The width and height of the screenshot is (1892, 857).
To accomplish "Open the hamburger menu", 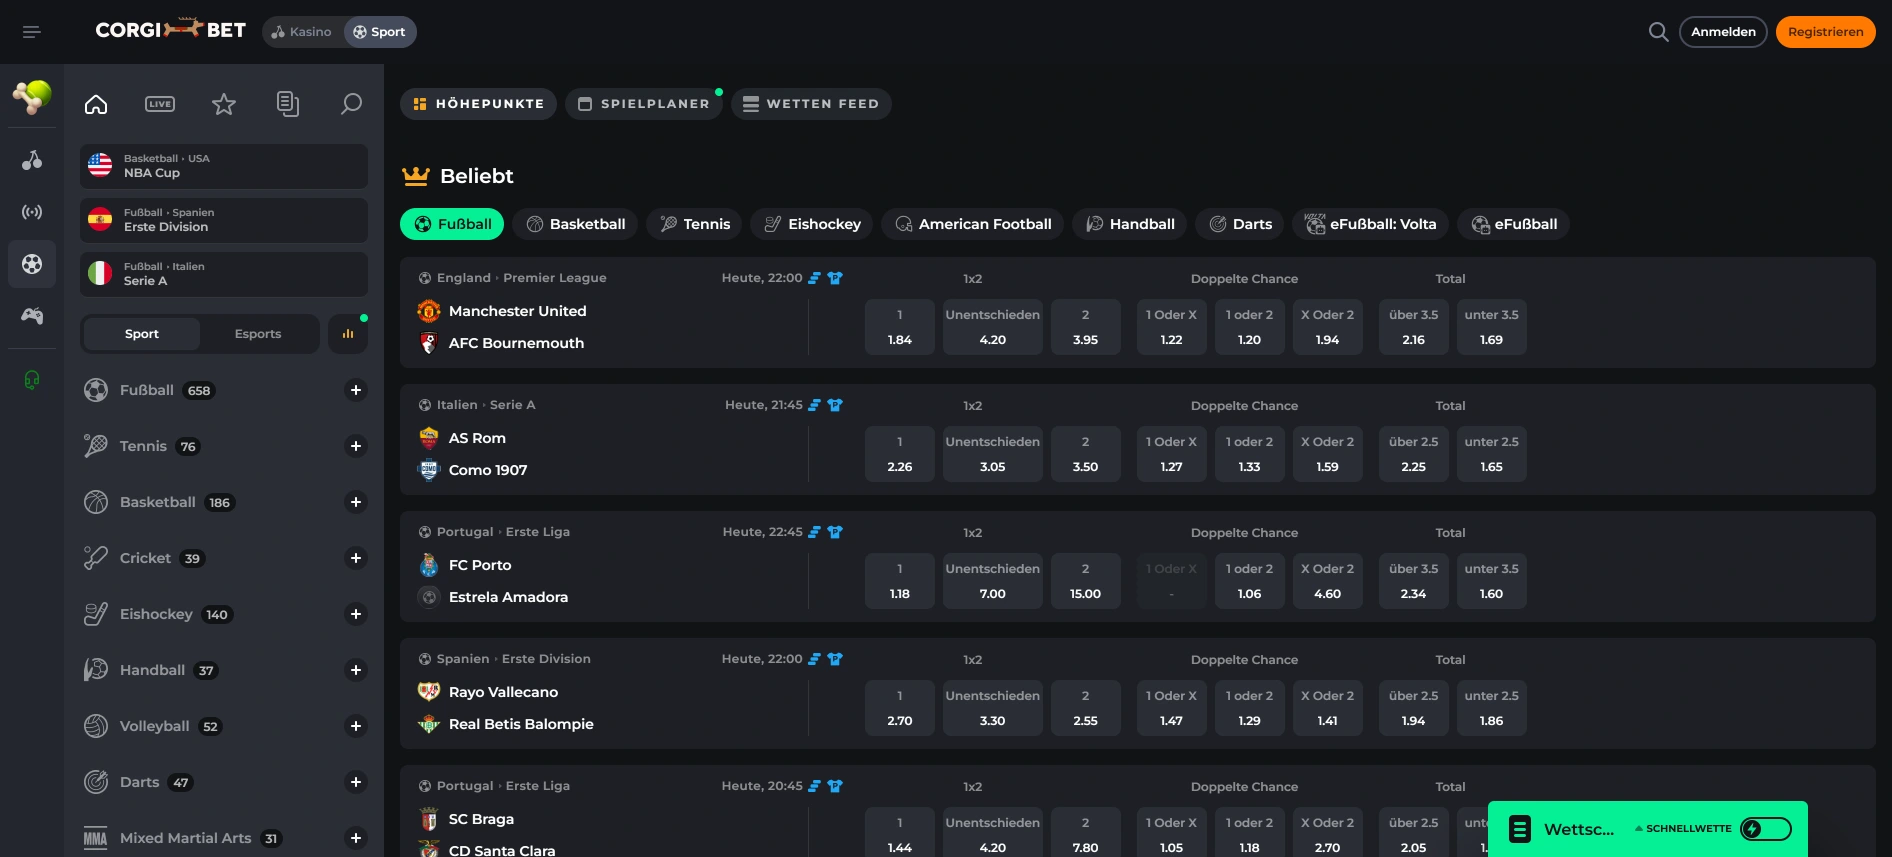I will pyautogui.click(x=32, y=32).
